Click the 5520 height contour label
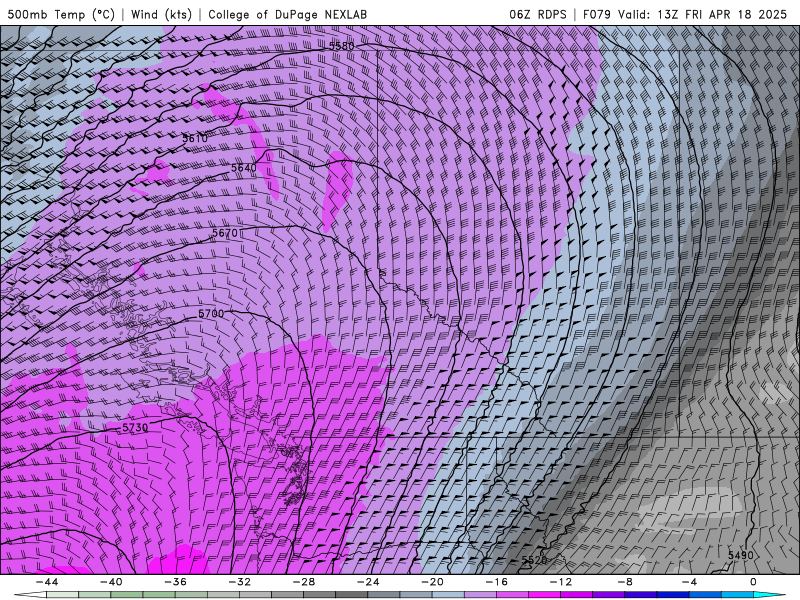This screenshot has width=800, height=600. click(534, 560)
